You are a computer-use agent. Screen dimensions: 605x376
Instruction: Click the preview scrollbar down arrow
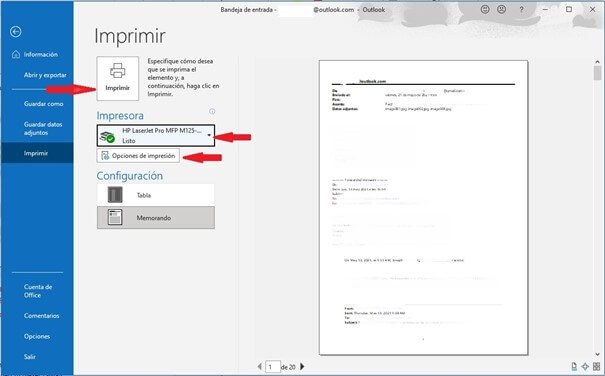pyautogui.click(x=597, y=354)
